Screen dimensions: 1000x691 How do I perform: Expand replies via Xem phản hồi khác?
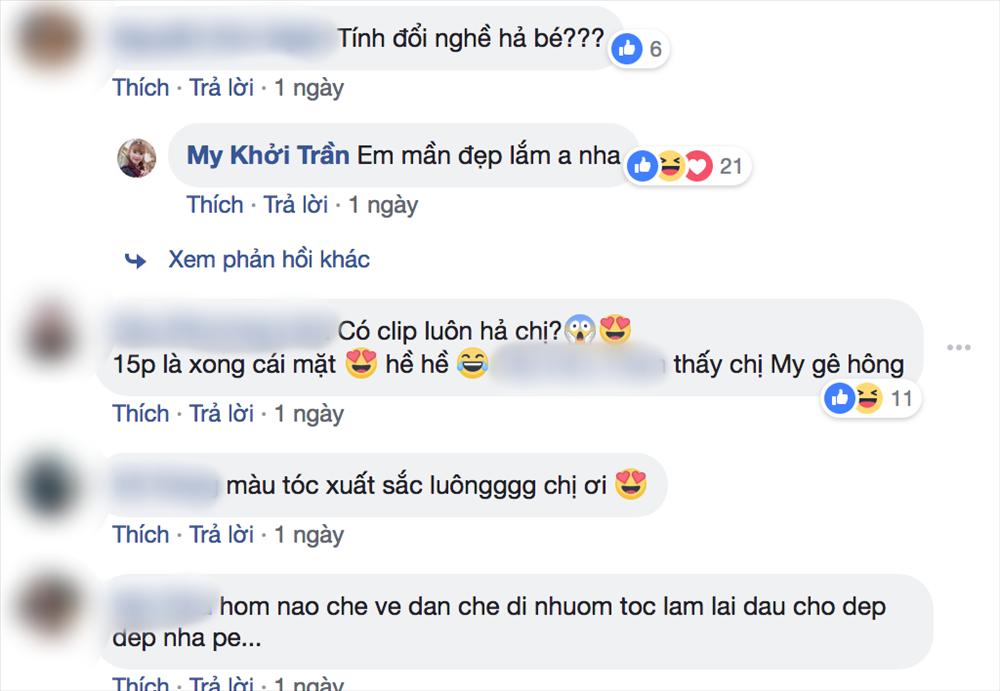coord(268,259)
